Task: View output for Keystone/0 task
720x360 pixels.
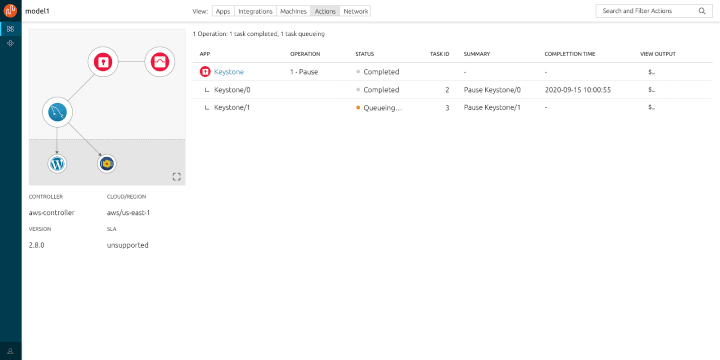Action: (x=652, y=90)
